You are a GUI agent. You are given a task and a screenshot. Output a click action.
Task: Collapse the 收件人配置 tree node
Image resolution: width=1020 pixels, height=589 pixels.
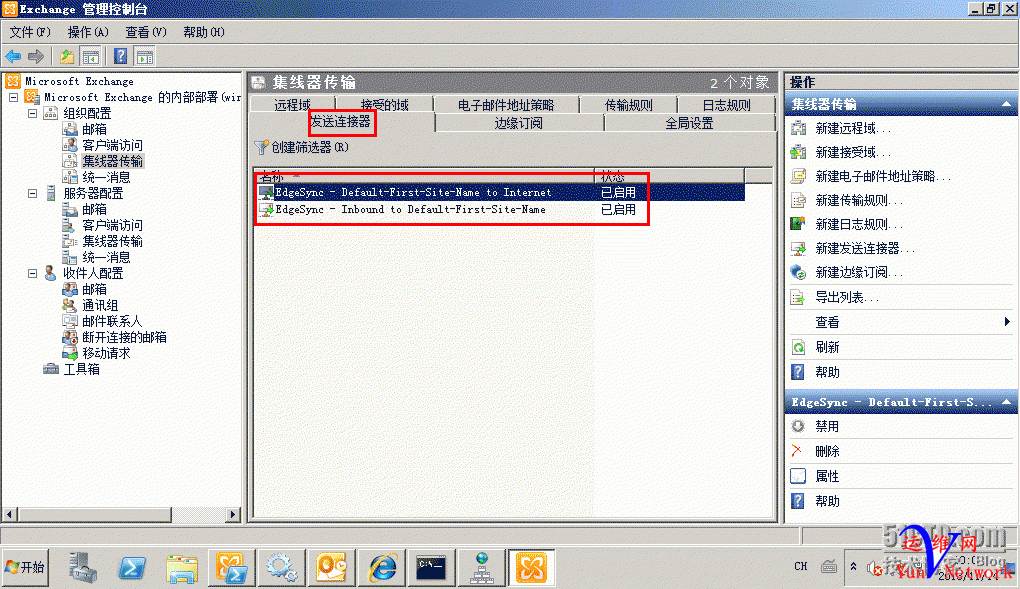point(33,273)
